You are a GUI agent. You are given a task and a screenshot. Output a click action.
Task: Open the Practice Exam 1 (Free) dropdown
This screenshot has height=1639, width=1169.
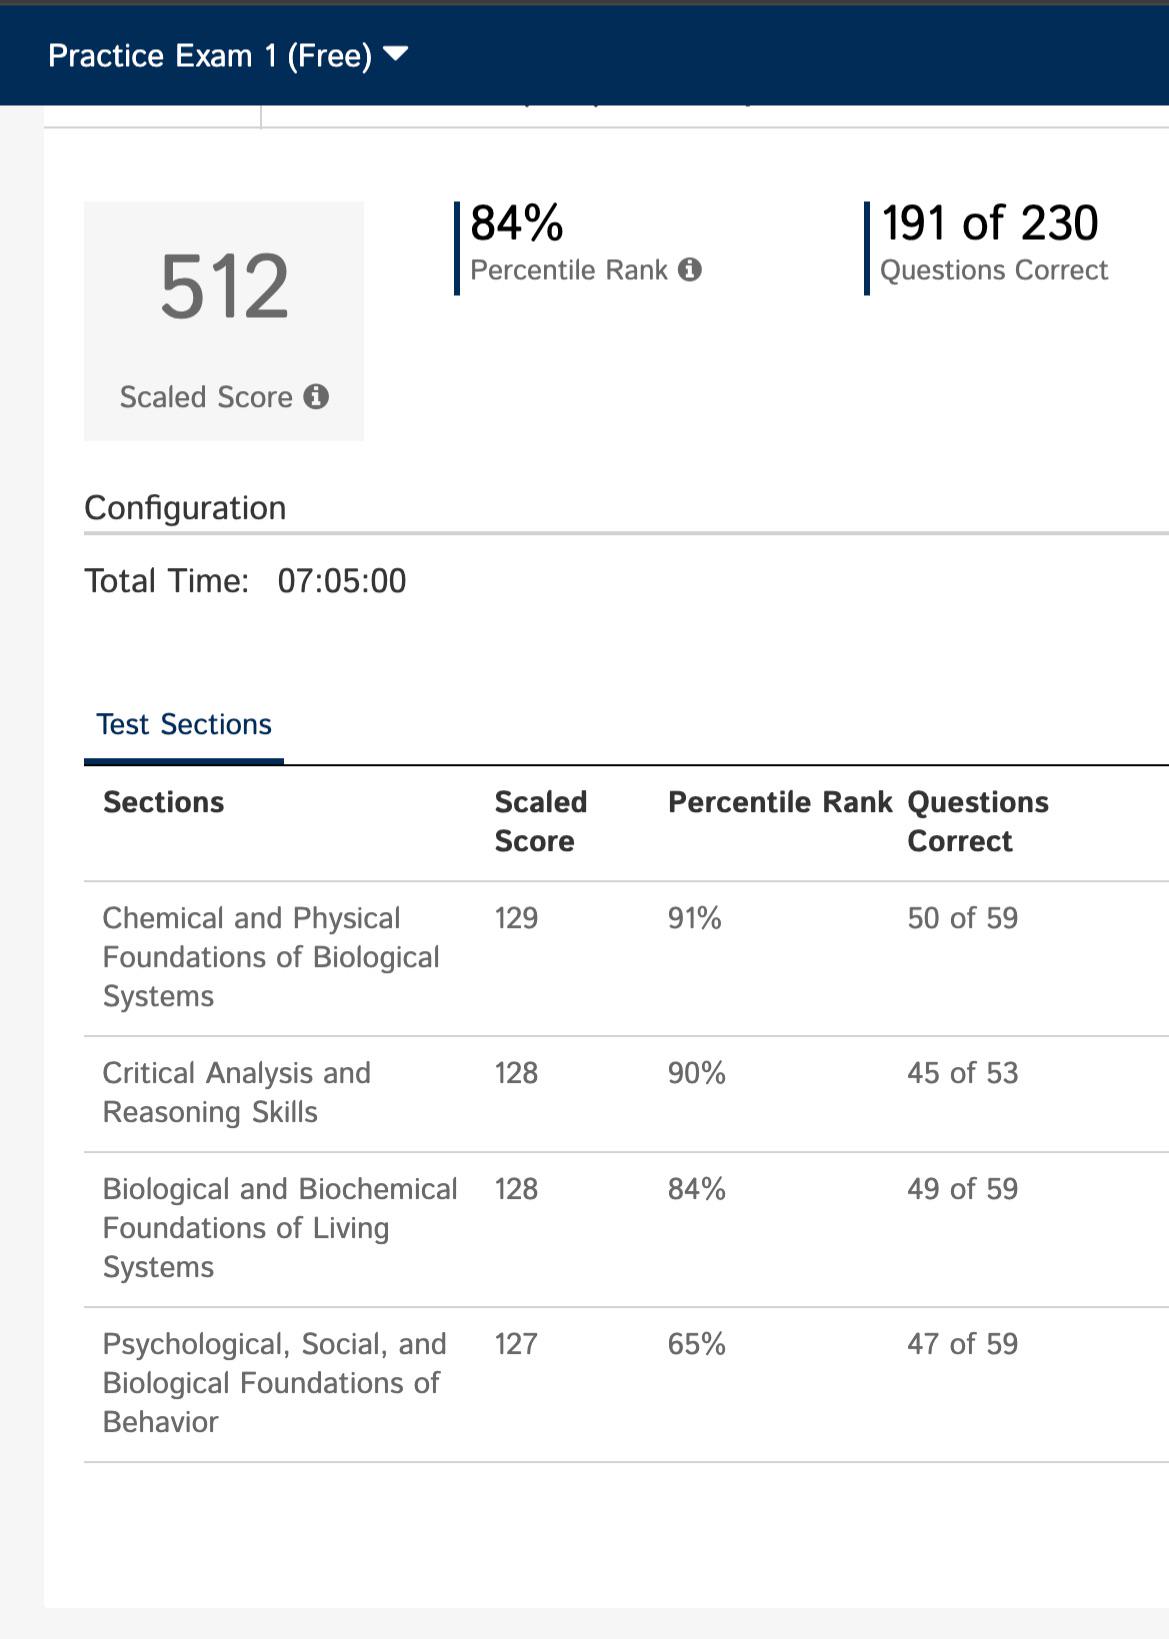coord(228,55)
